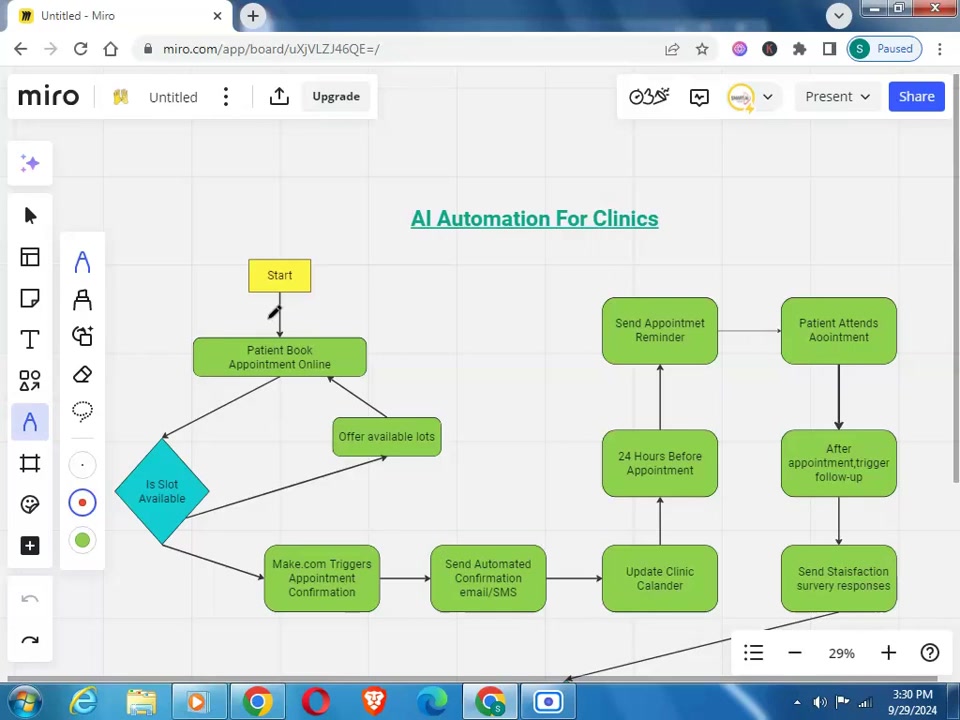Open the Chrome extensions puzzle menu

coord(800,49)
